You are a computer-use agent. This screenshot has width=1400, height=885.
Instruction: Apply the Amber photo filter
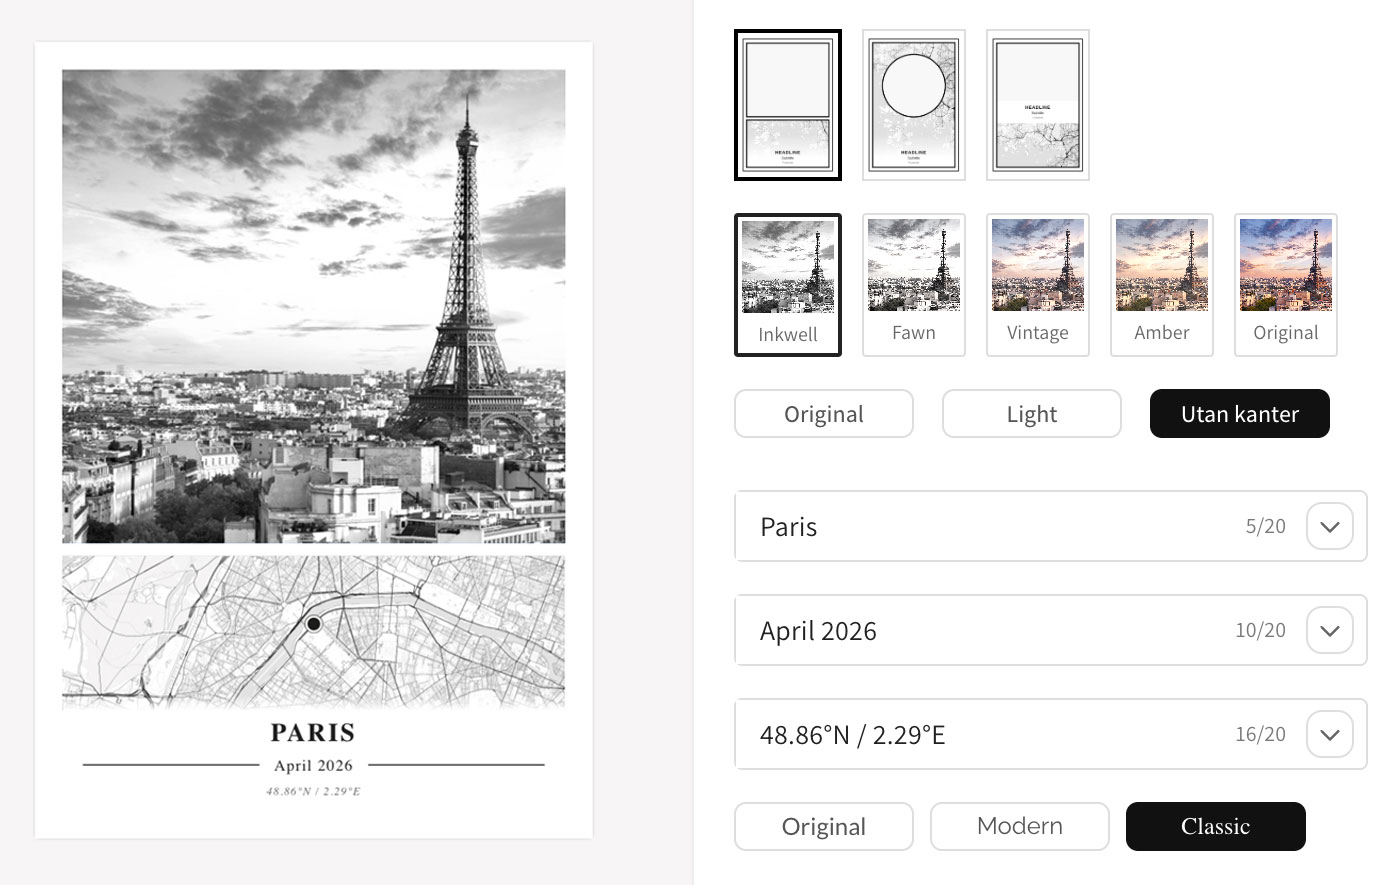point(1161,285)
